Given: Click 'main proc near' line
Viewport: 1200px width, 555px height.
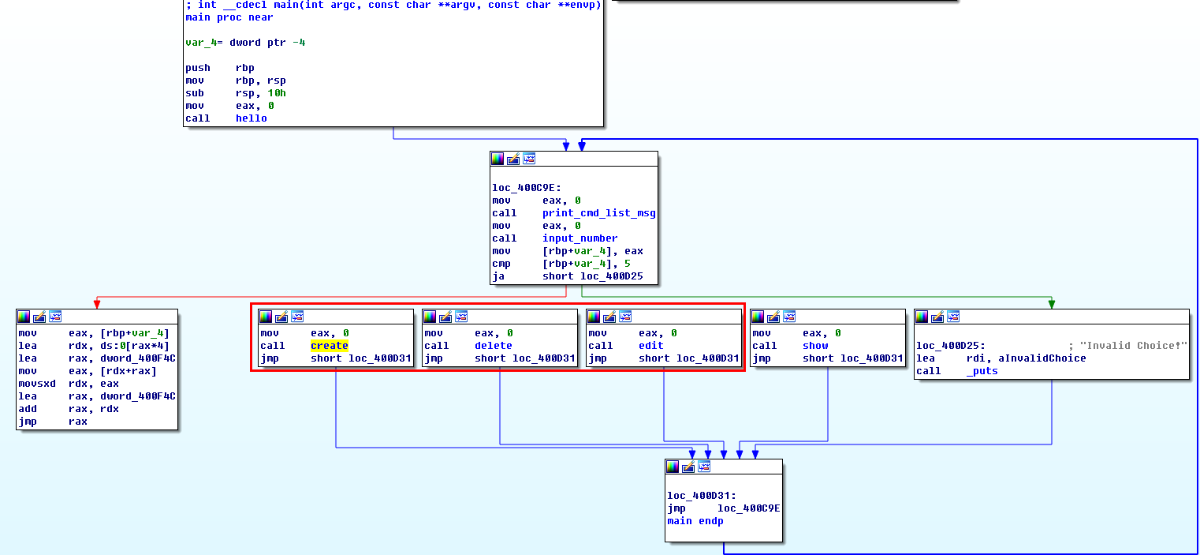Looking at the screenshot, I should pos(229,17).
